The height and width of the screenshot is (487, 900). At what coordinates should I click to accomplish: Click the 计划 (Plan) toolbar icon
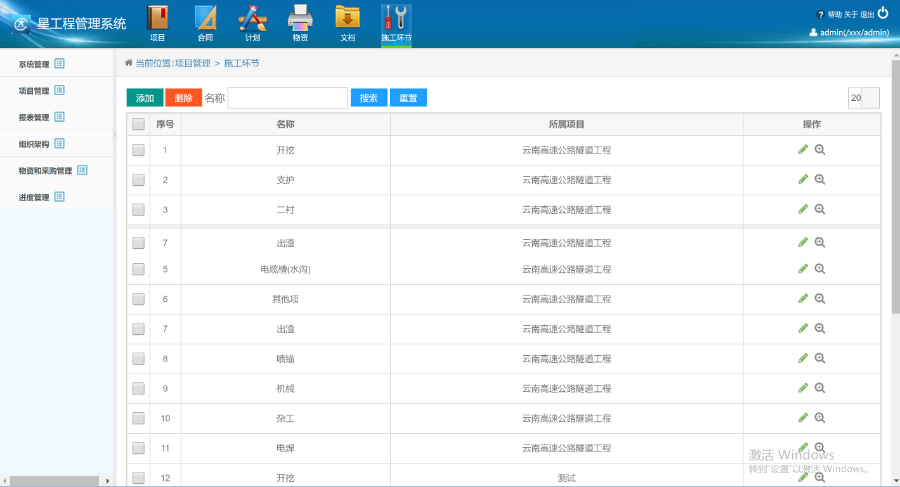(x=252, y=22)
